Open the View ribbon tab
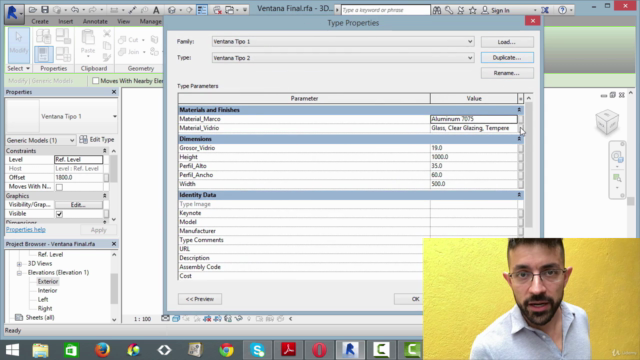The height and width of the screenshot is (360, 640). coord(123,21)
